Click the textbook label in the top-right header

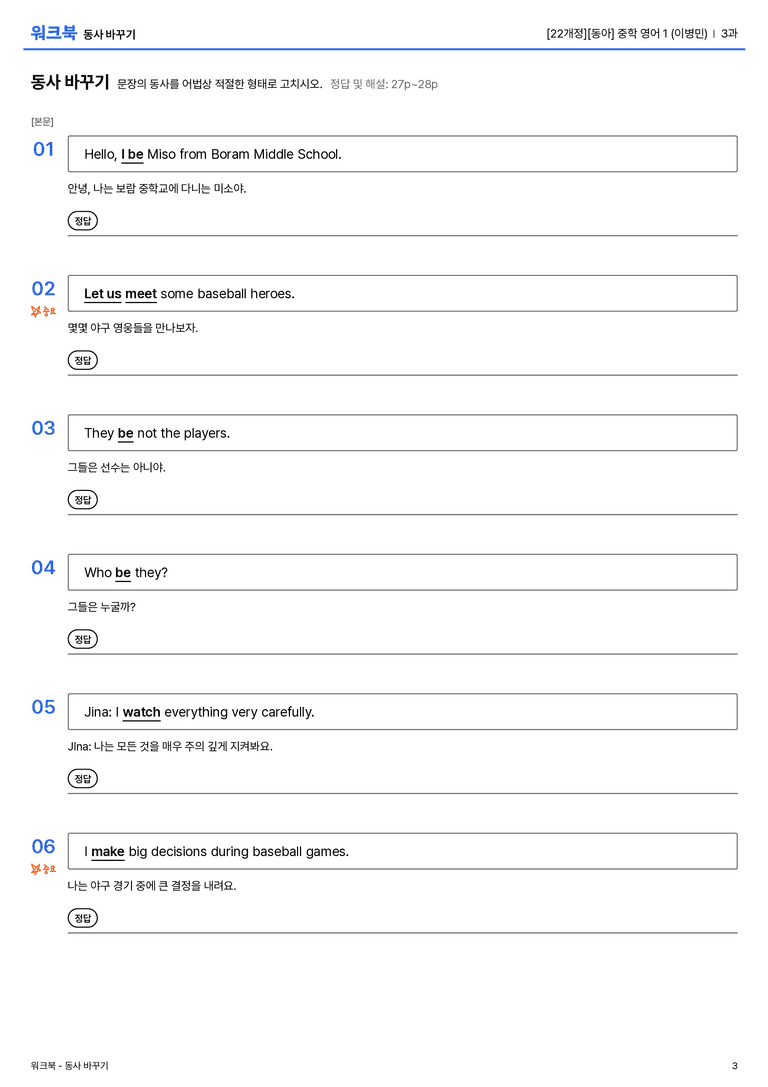pyautogui.click(x=627, y=33)
